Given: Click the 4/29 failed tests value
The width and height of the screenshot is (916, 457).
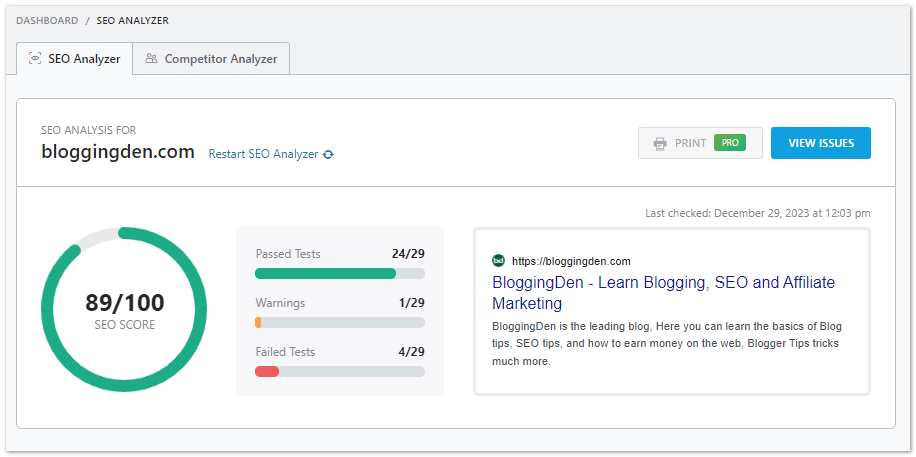Looking at the screenshot, I should click(411, 352).
